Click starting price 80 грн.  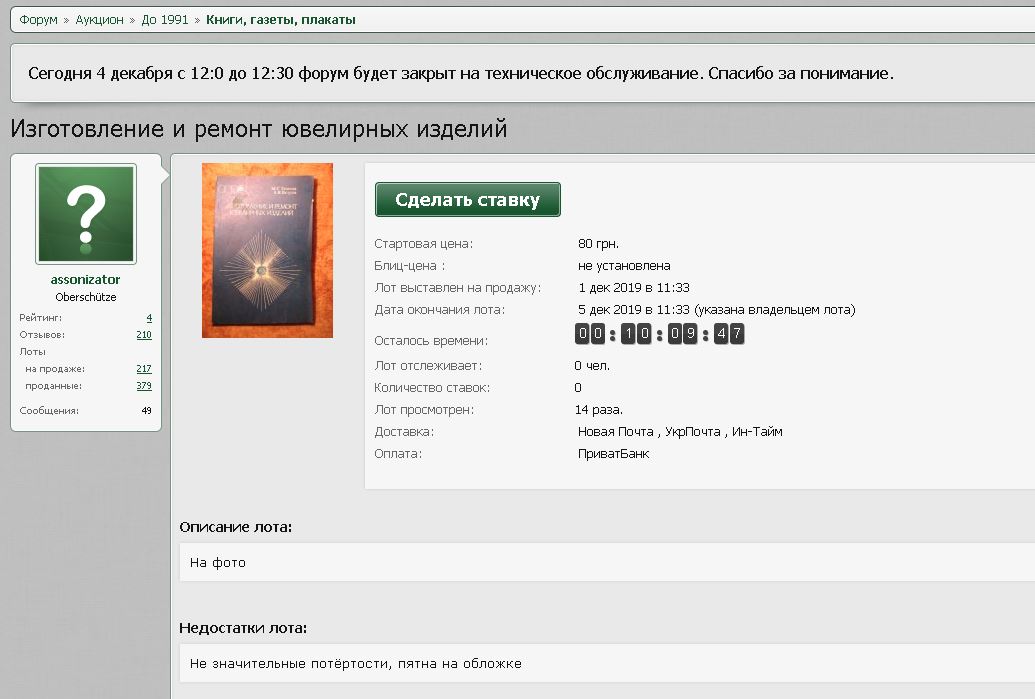[x=598, y=244]
